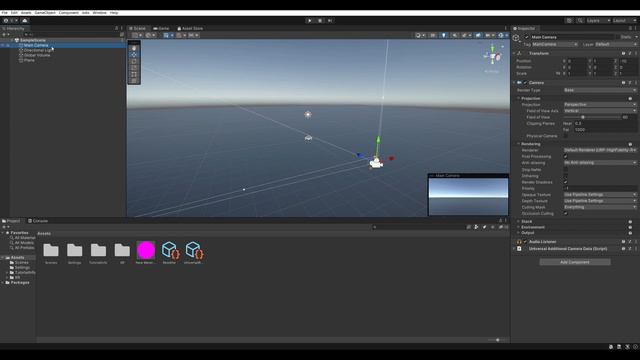Open the Layer Default dropdown

[616, 44]
